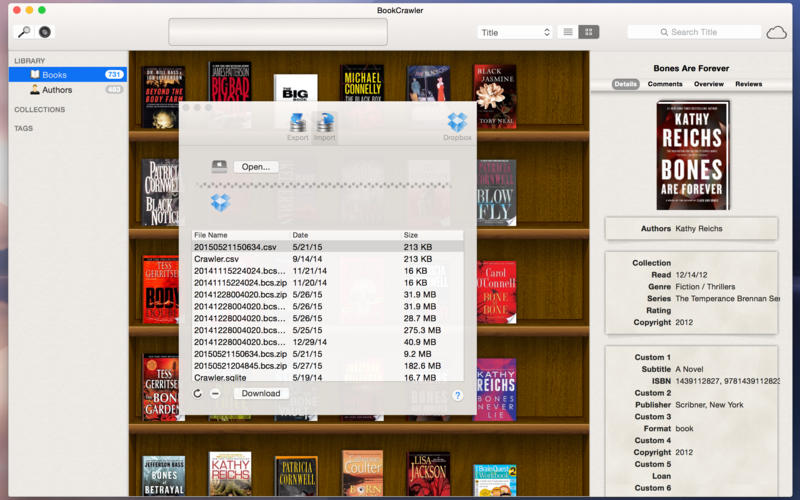Image resolution: width=800 pixels, height=500 pixels.
Task: Select the 275.3 MB backup file
Action: coord(328,330)
